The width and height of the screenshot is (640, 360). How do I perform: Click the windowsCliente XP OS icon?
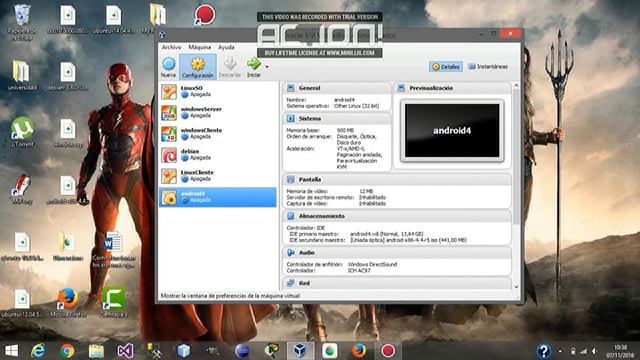click(169, 134)
